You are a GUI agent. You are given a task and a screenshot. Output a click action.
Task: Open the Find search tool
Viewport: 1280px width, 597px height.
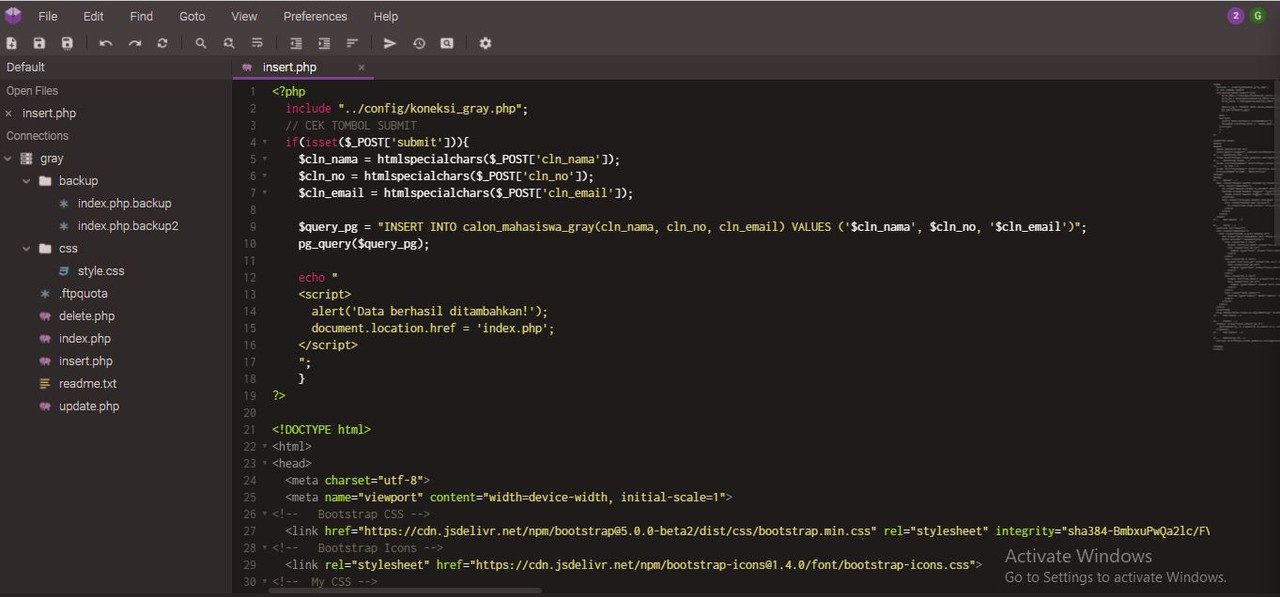(x=201, y=43)
